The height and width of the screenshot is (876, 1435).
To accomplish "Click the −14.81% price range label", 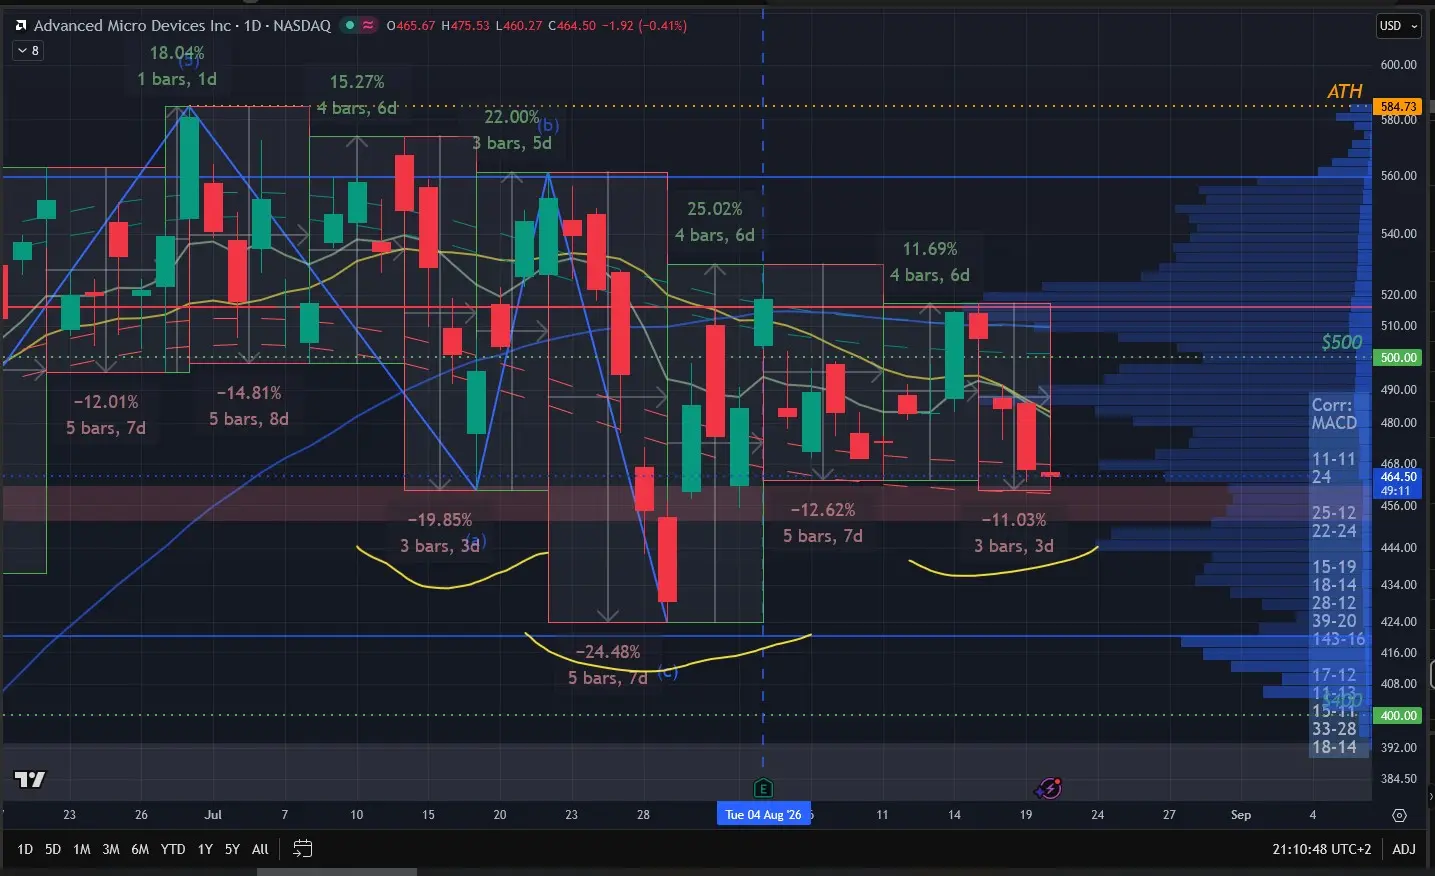I will (x=249, y=393).
